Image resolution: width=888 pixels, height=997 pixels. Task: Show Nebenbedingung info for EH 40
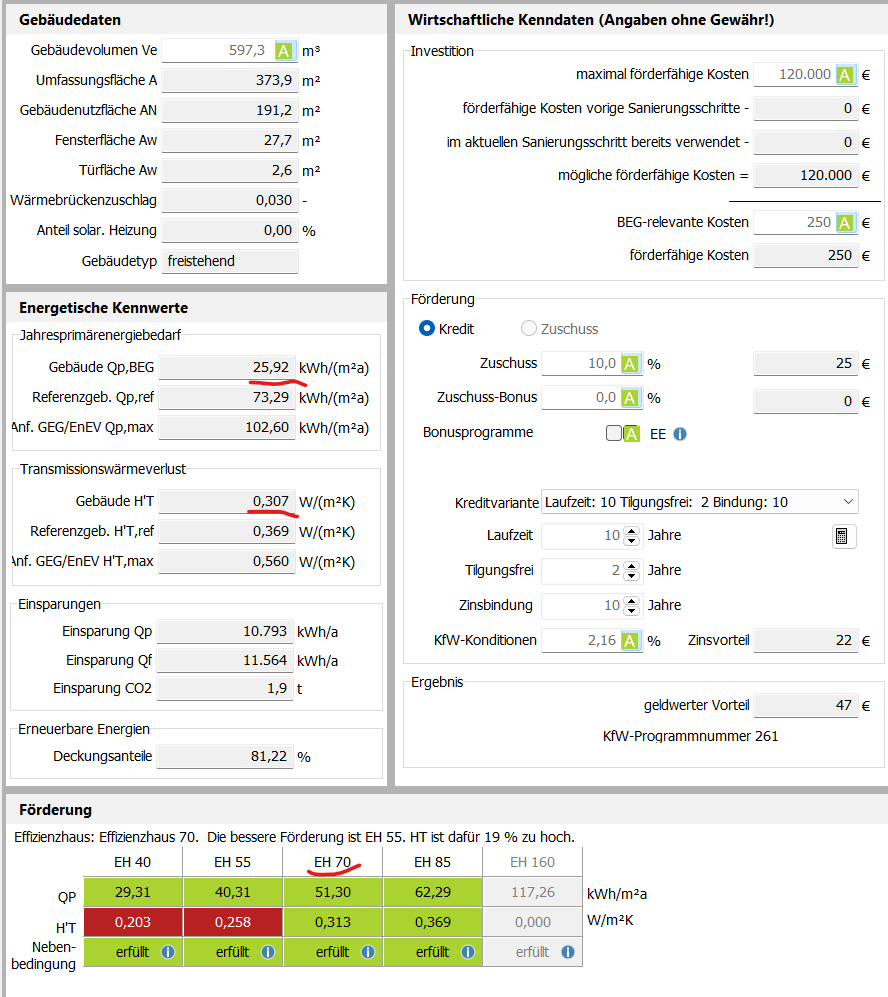(168, 952)
